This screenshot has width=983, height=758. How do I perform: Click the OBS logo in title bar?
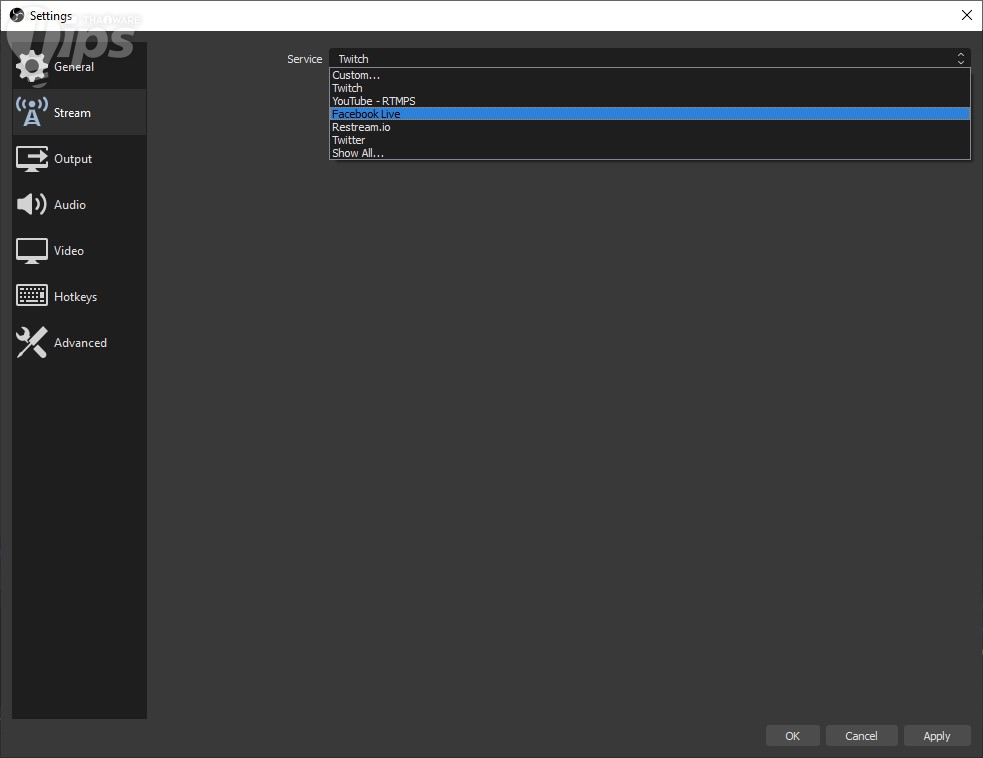(17, 15)
